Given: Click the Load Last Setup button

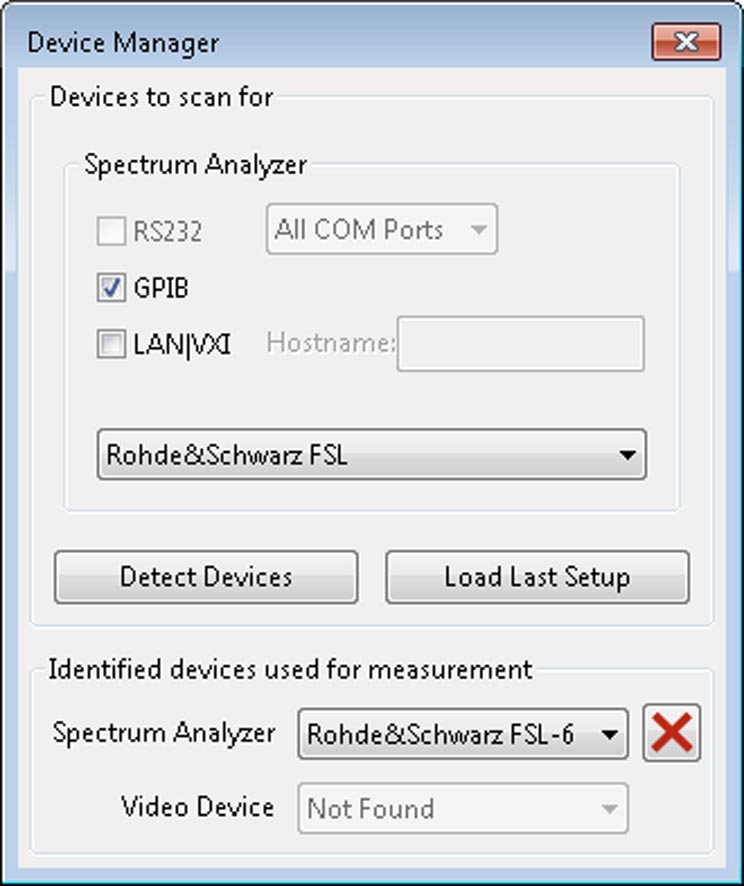Looking at the screenshot, I should (x=537, y=577).
